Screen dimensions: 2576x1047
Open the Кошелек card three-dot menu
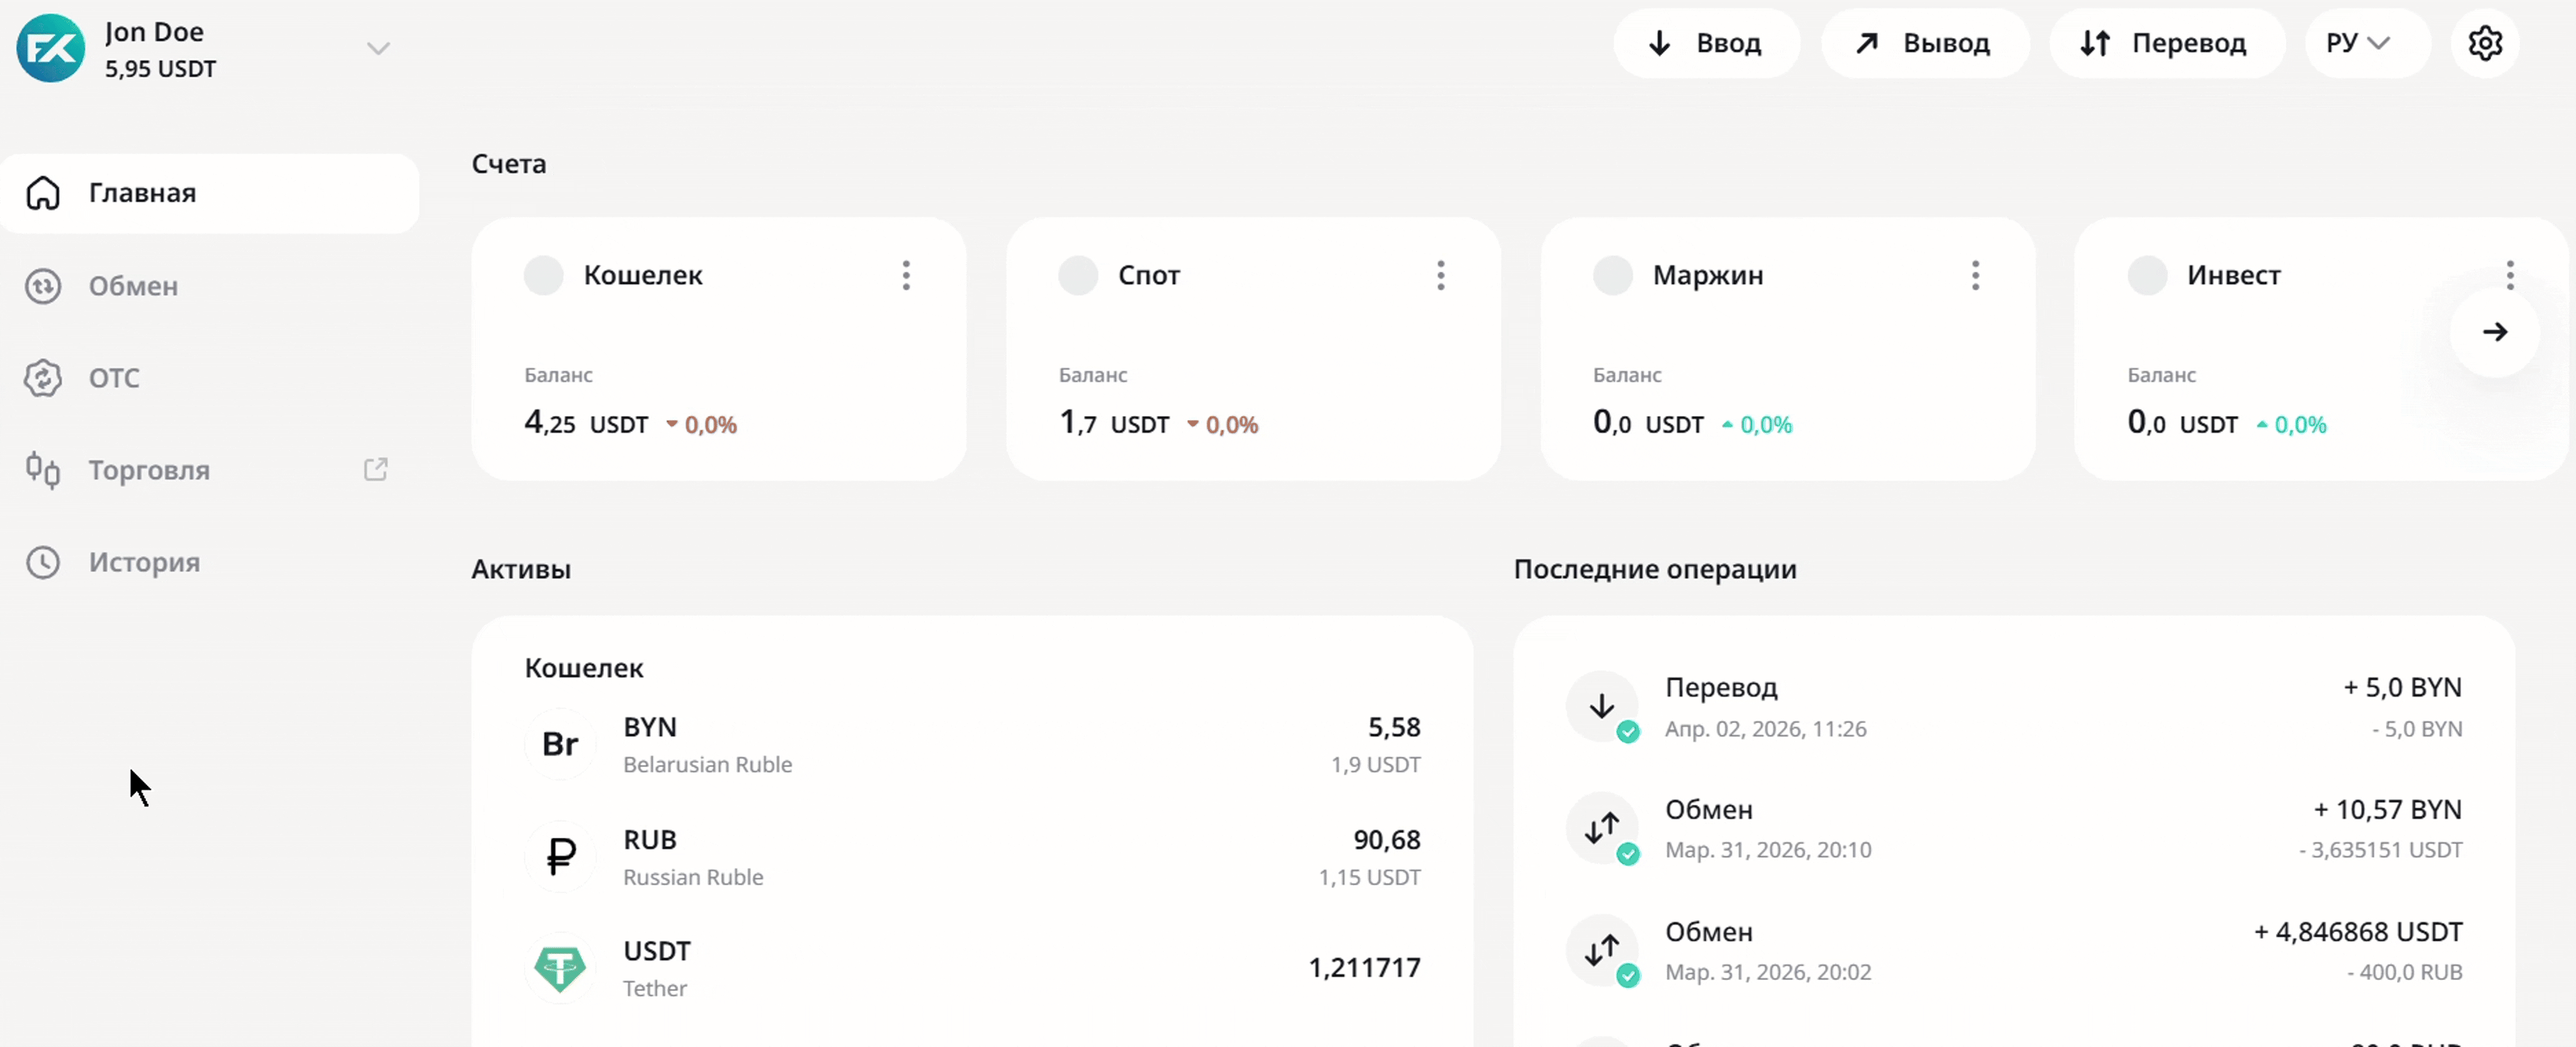click(906, 275)
